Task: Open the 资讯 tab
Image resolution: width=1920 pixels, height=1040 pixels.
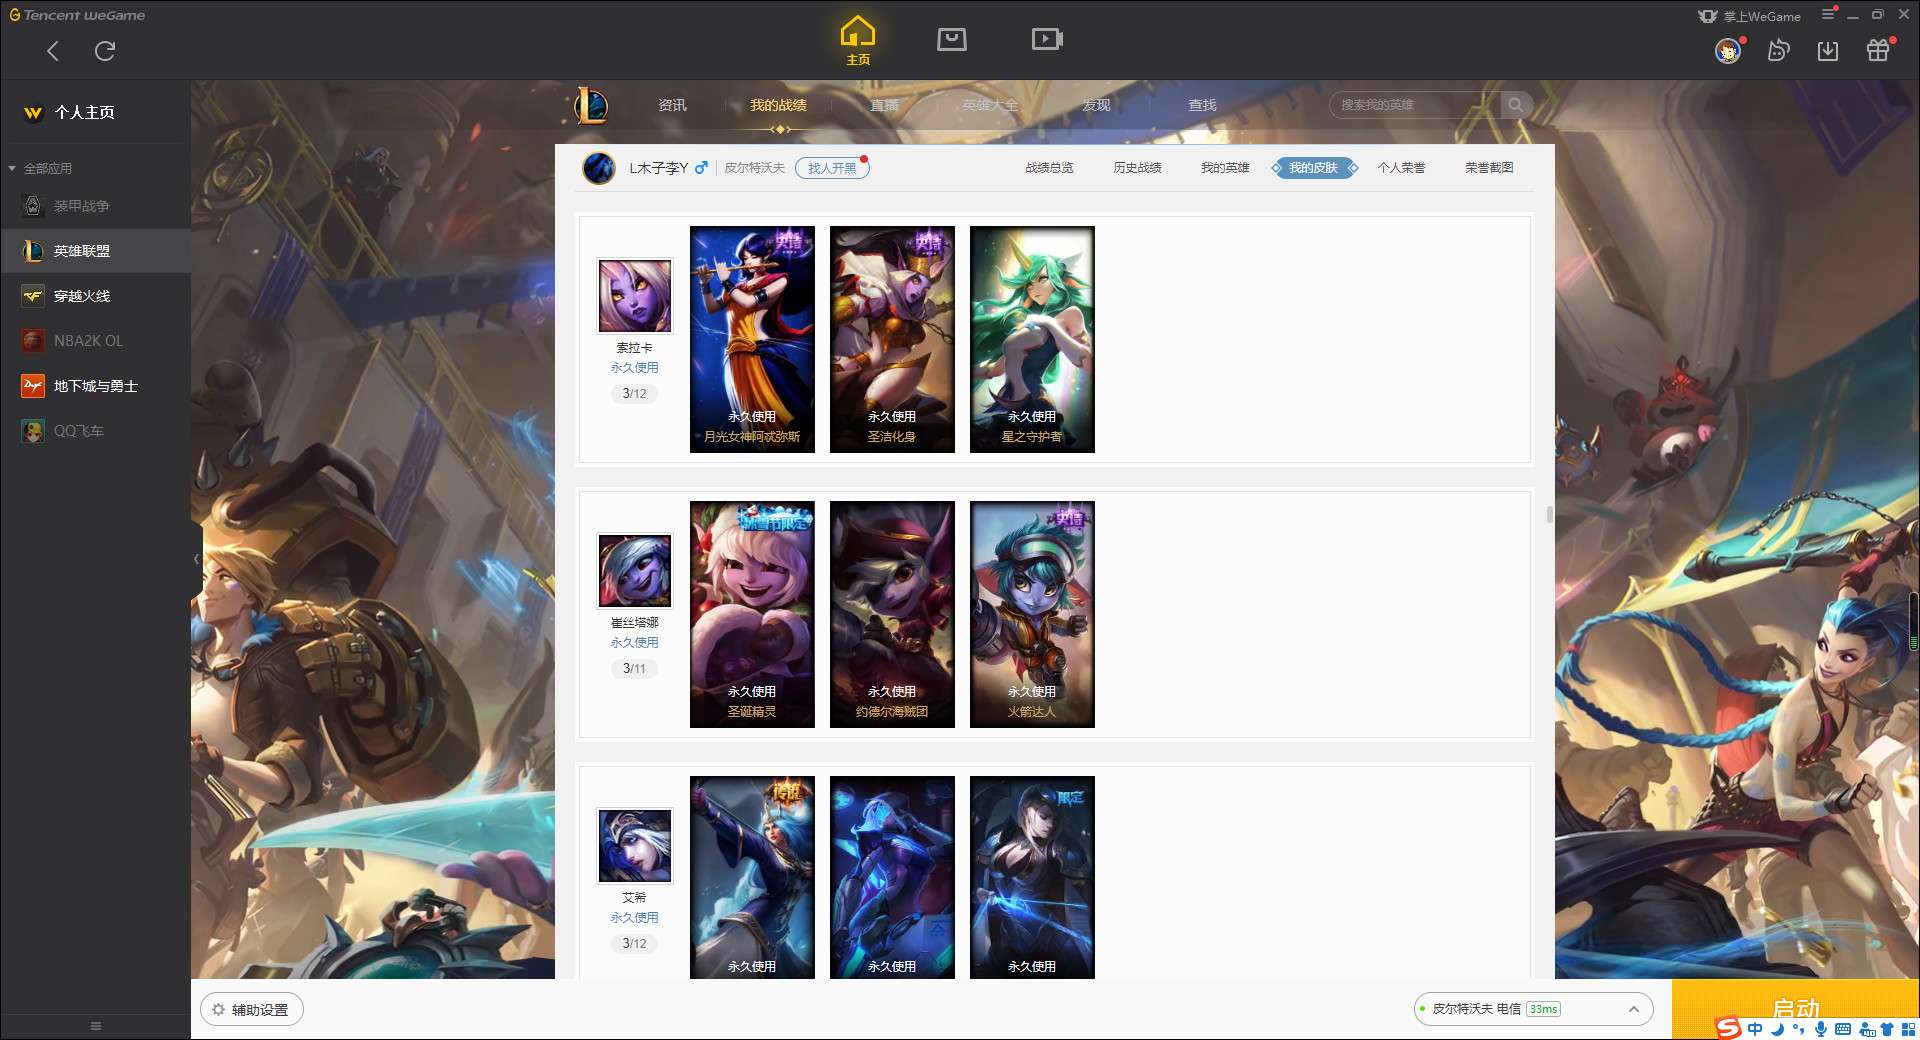Action: point(672,105)
